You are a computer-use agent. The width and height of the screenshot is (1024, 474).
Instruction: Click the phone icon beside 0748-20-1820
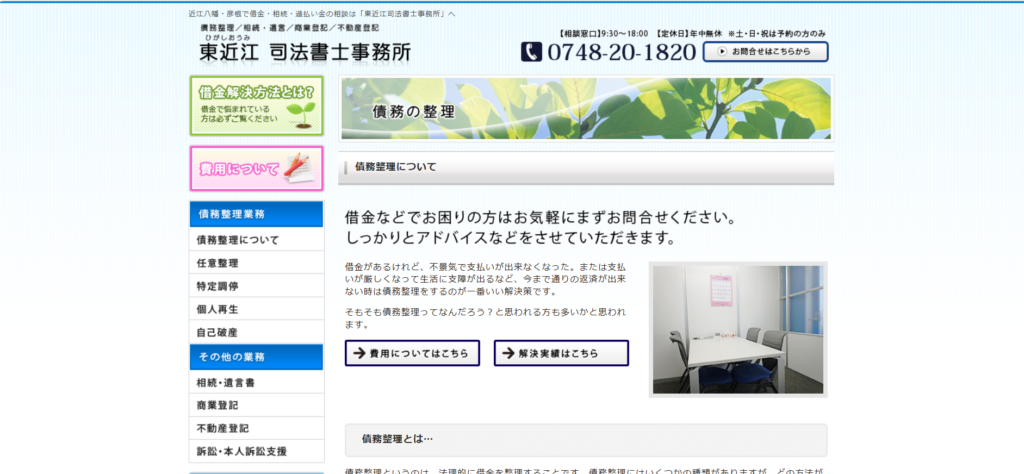[x=531, y=52]
